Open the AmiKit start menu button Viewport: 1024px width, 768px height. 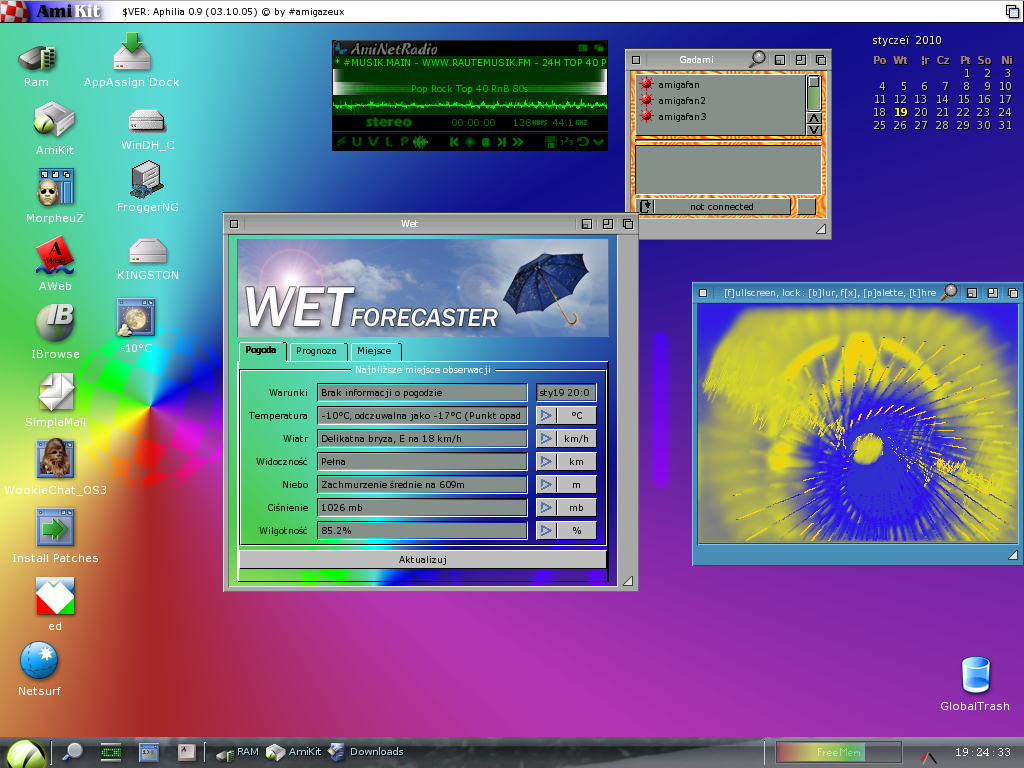coord(25,754)
